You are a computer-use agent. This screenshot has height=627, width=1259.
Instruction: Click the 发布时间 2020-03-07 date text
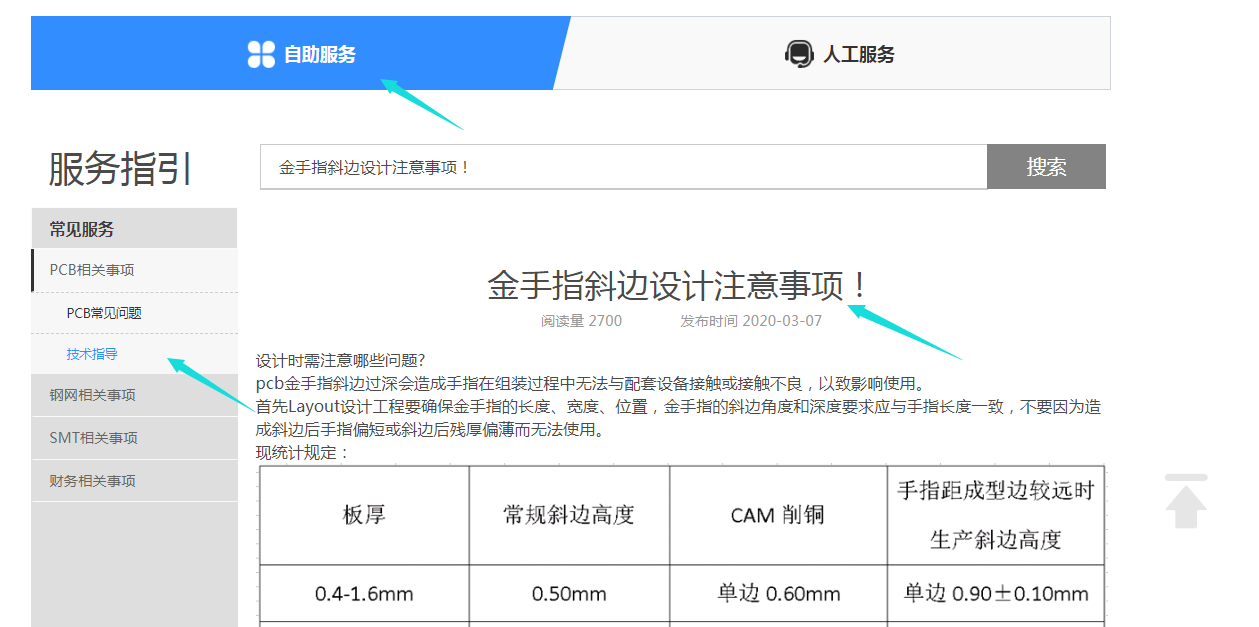[x=750, y=321]
